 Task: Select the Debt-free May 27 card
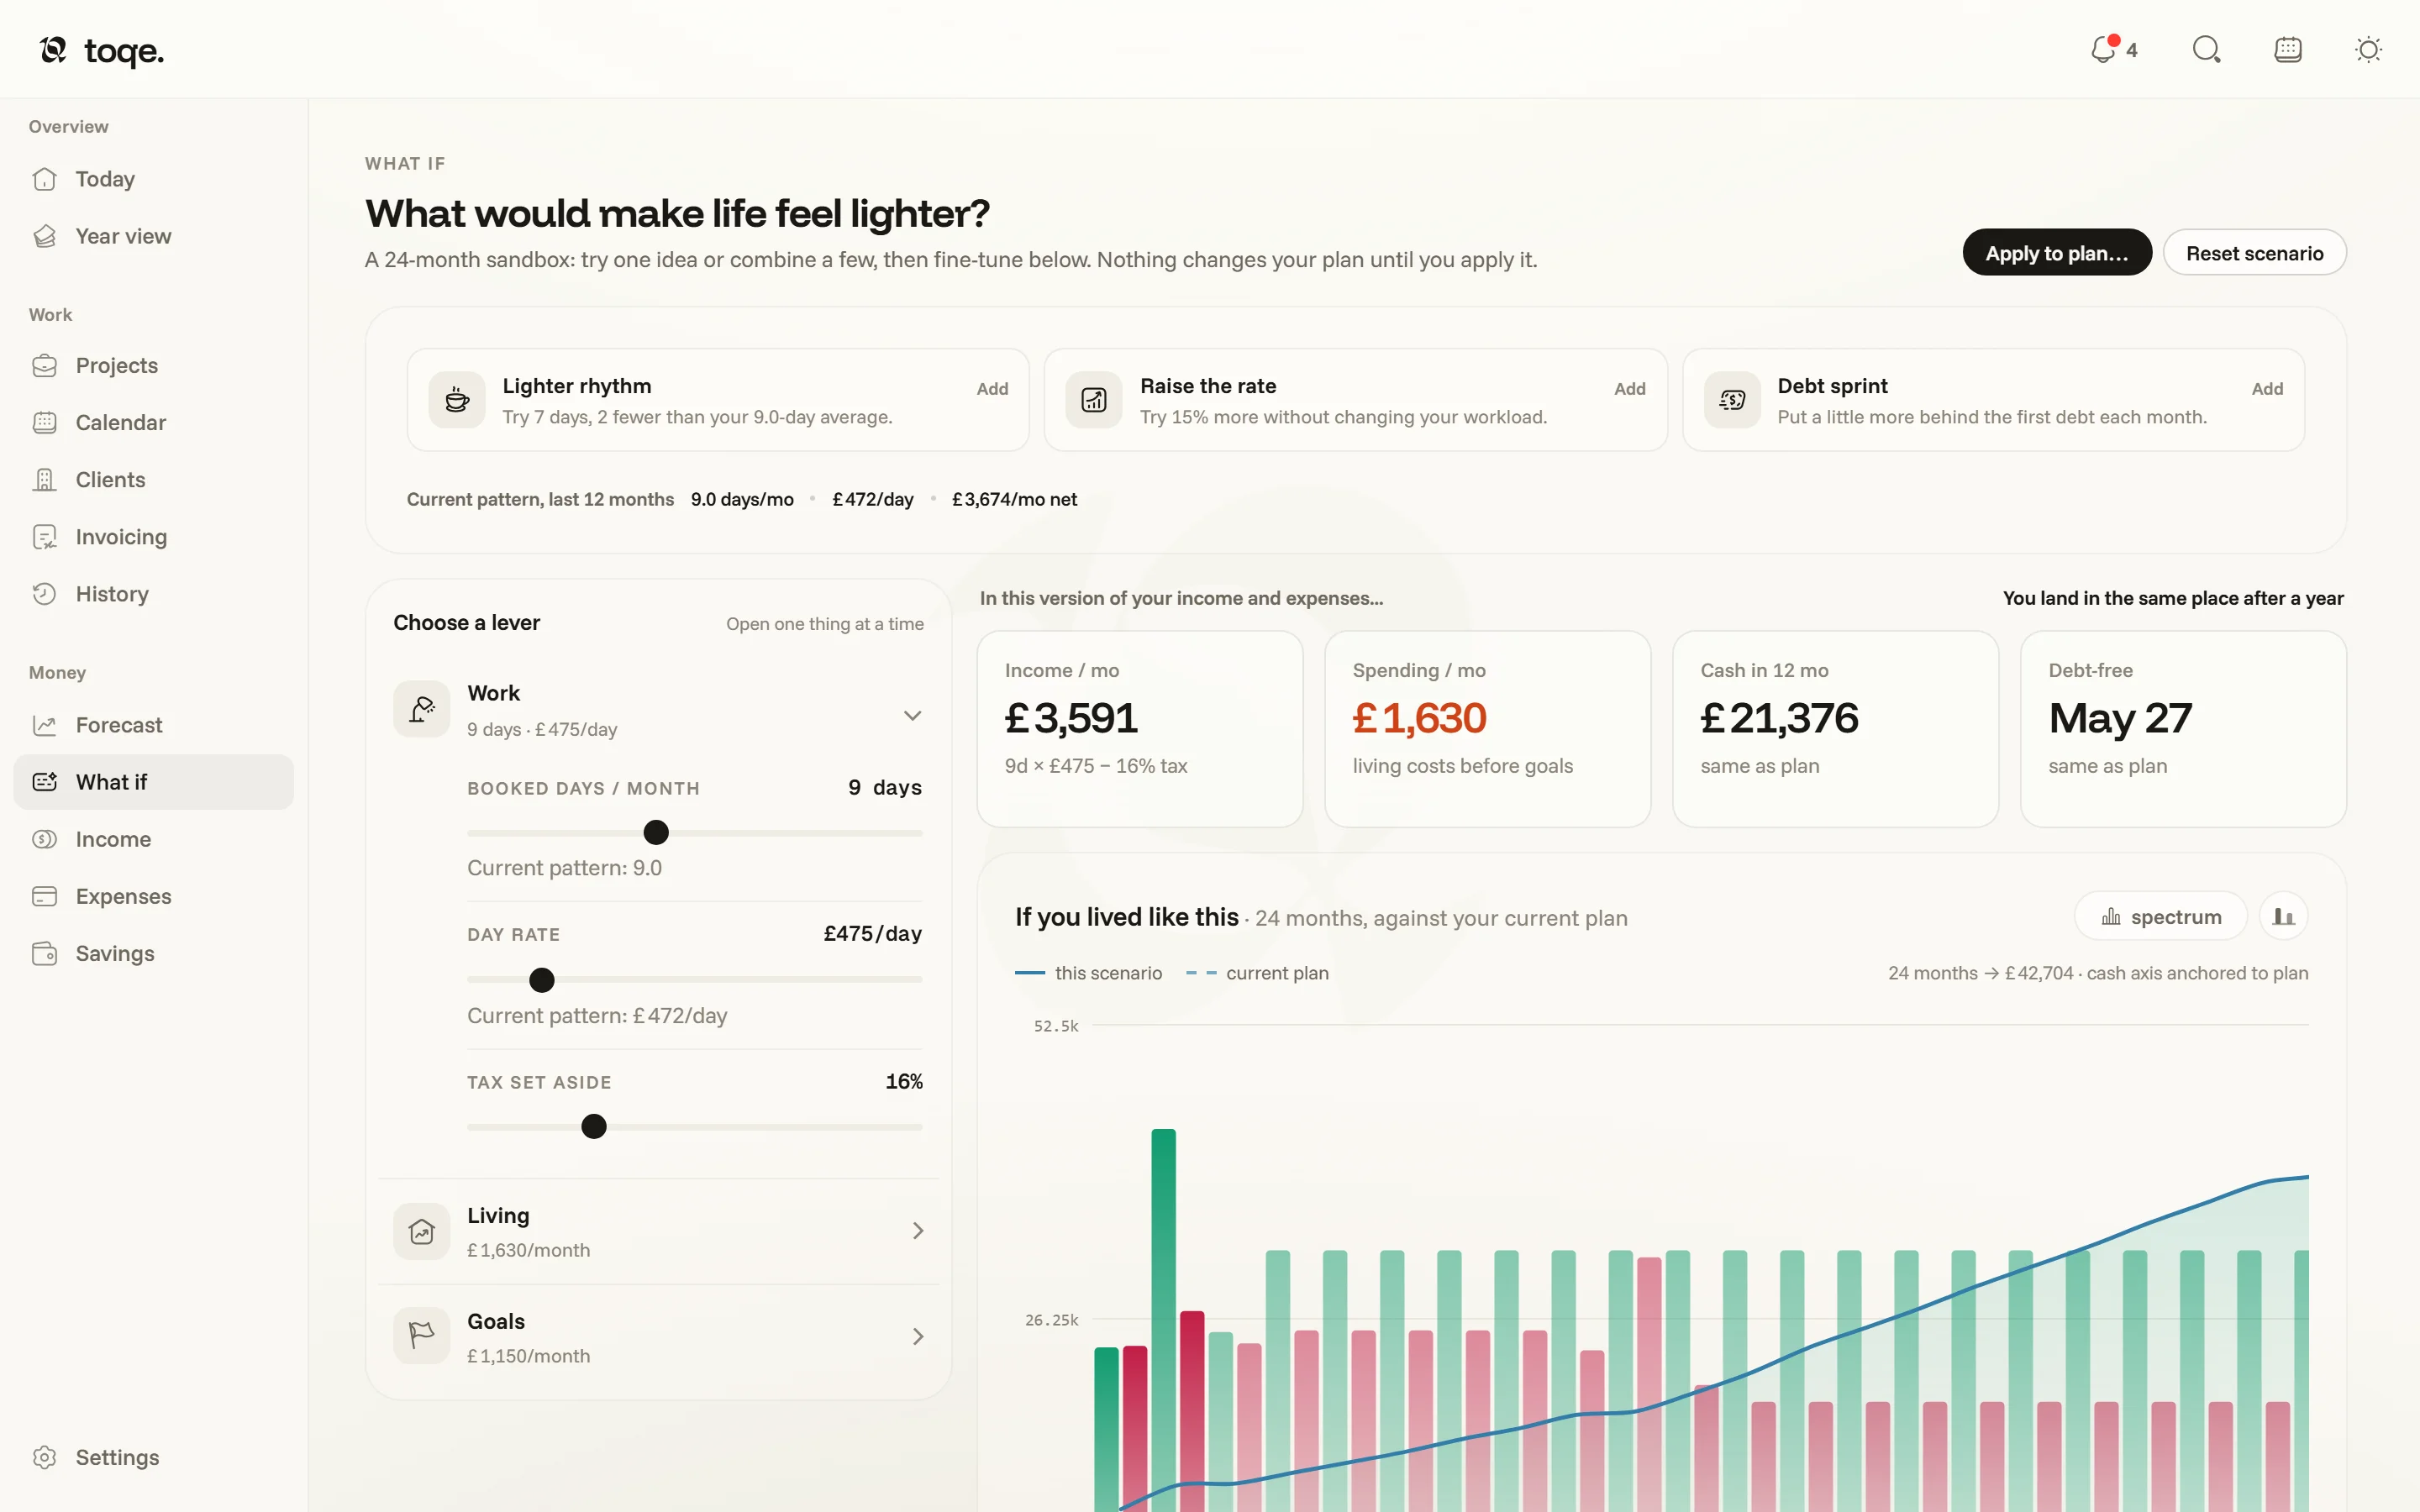pyautogui.click(x=2183, y=728)
